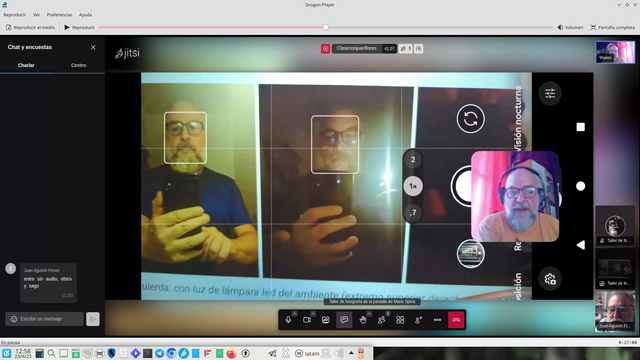Toggle tile view layout
Image resolution: width=640 pixels, height=360 pixels.
tap(400, 320)
